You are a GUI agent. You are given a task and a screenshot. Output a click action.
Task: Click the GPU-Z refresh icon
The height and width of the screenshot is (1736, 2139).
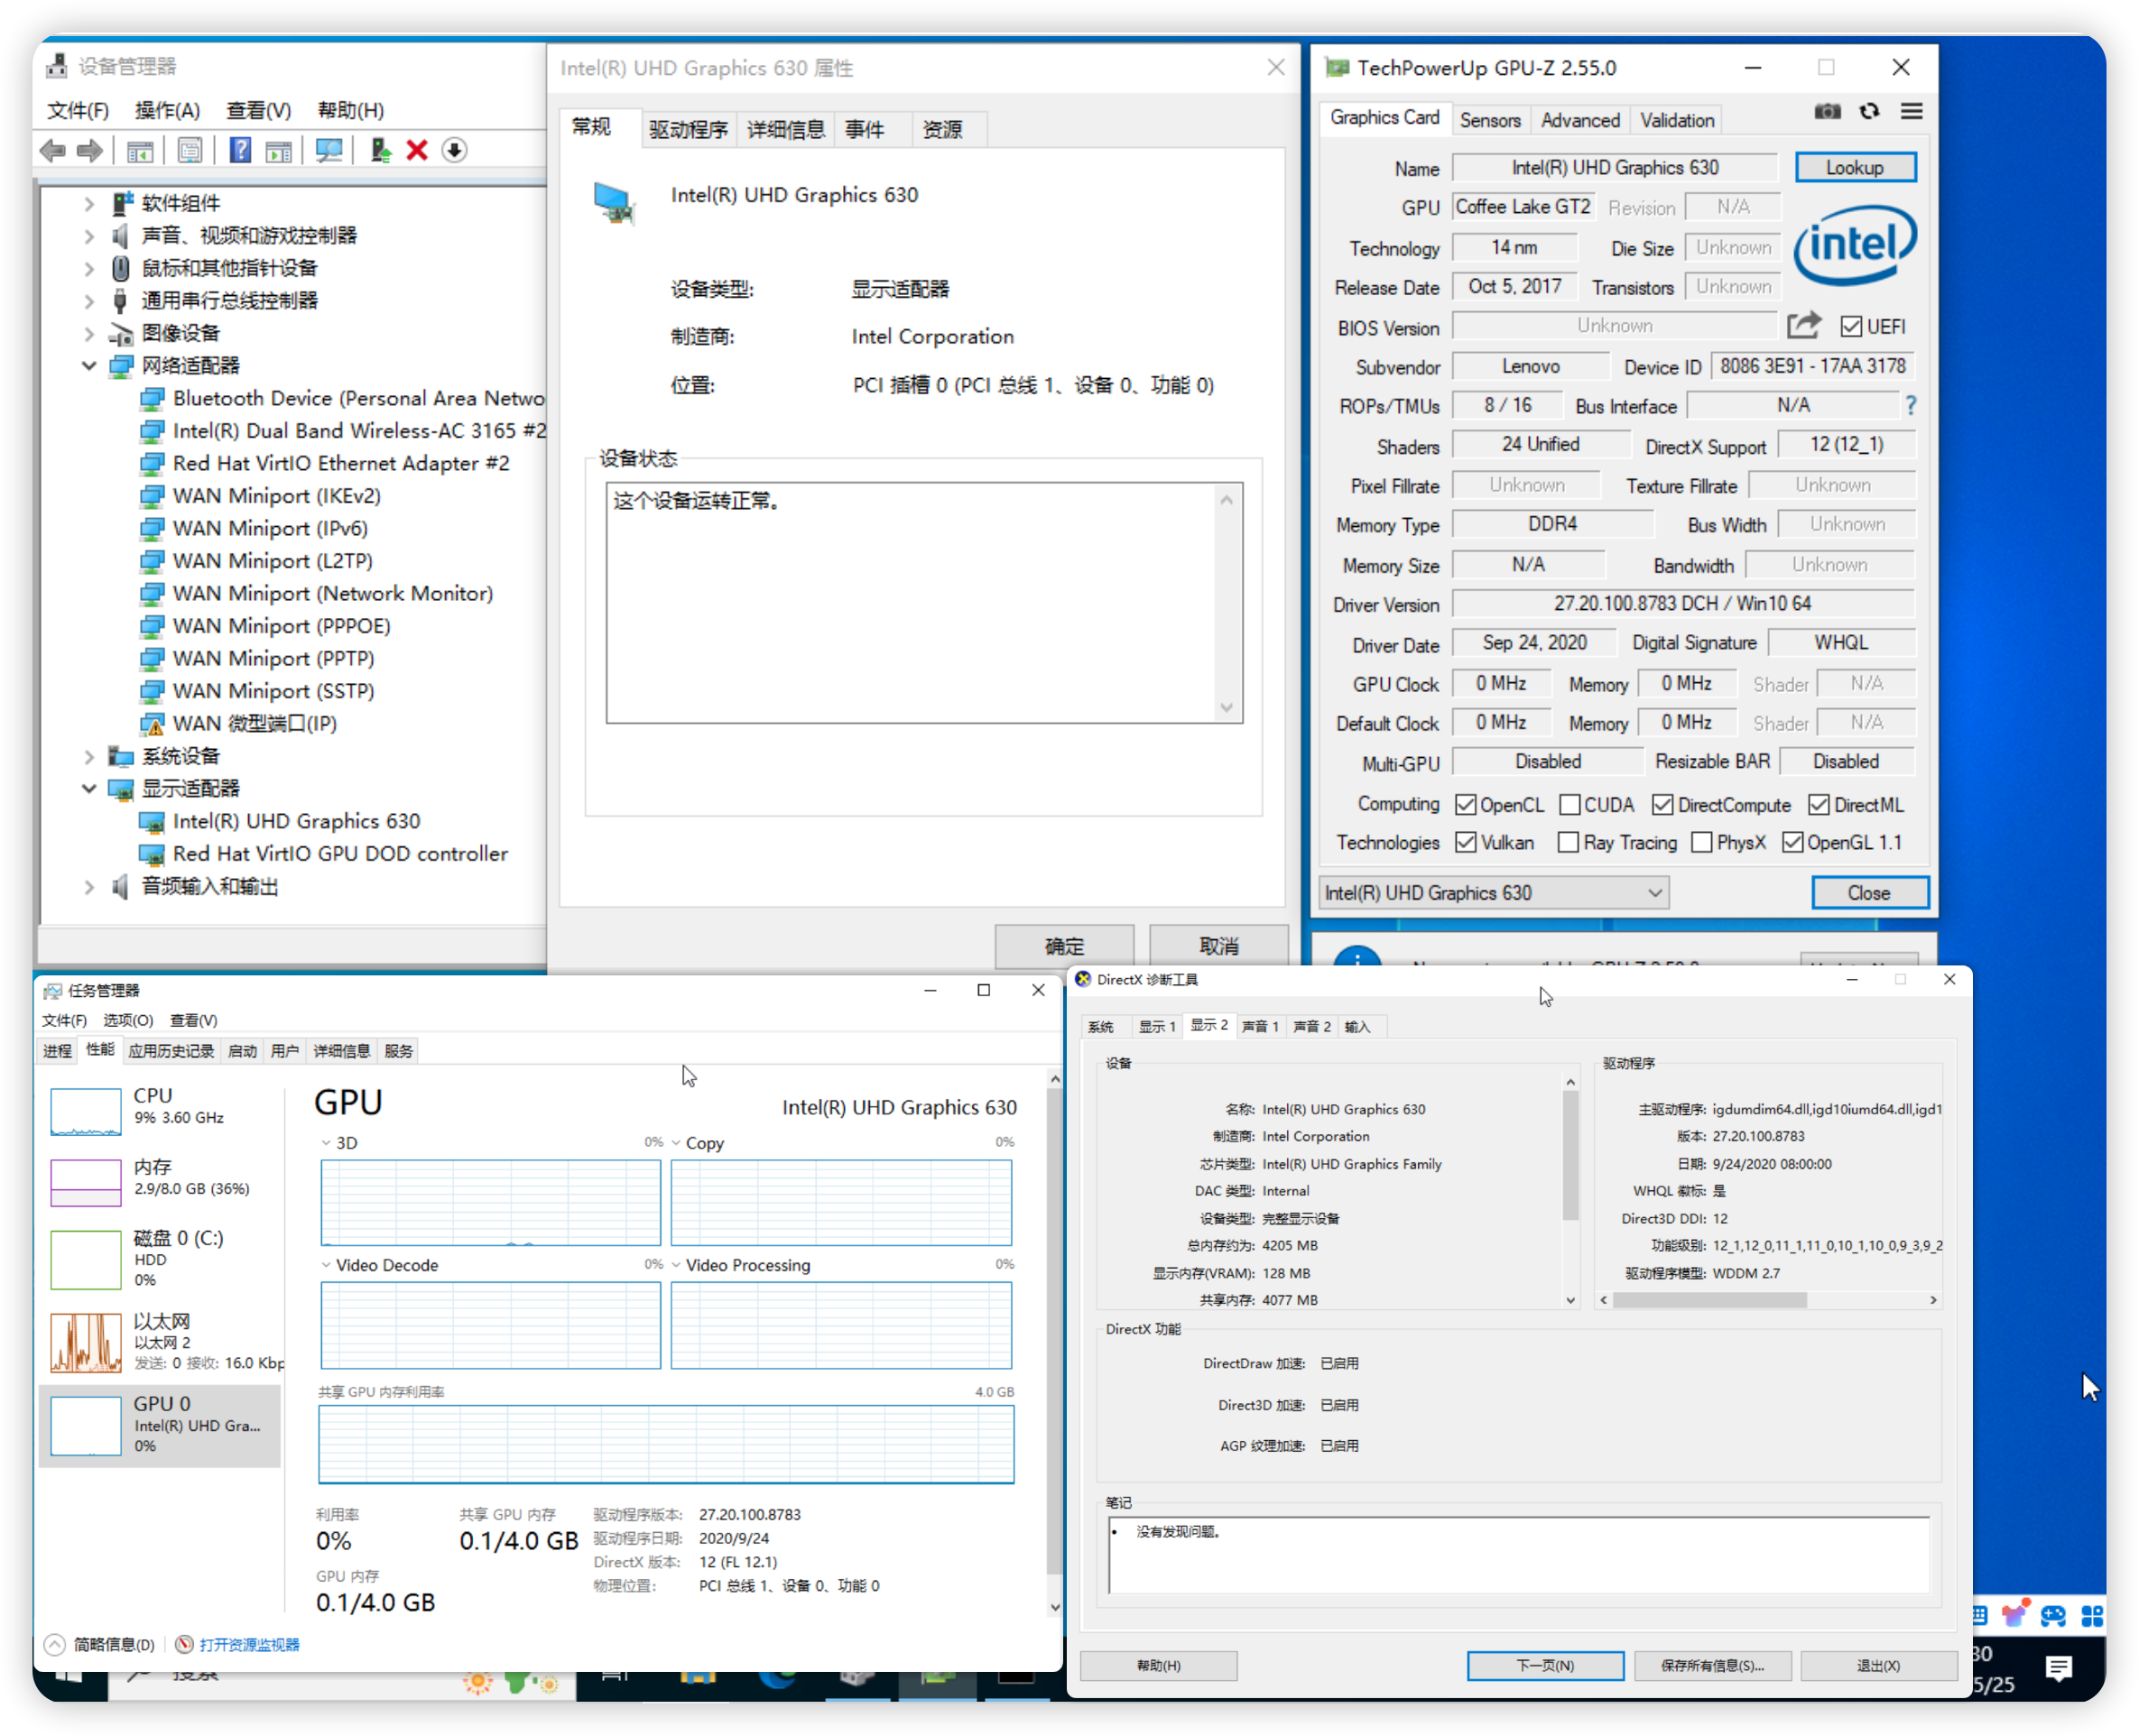(1870, 112)
